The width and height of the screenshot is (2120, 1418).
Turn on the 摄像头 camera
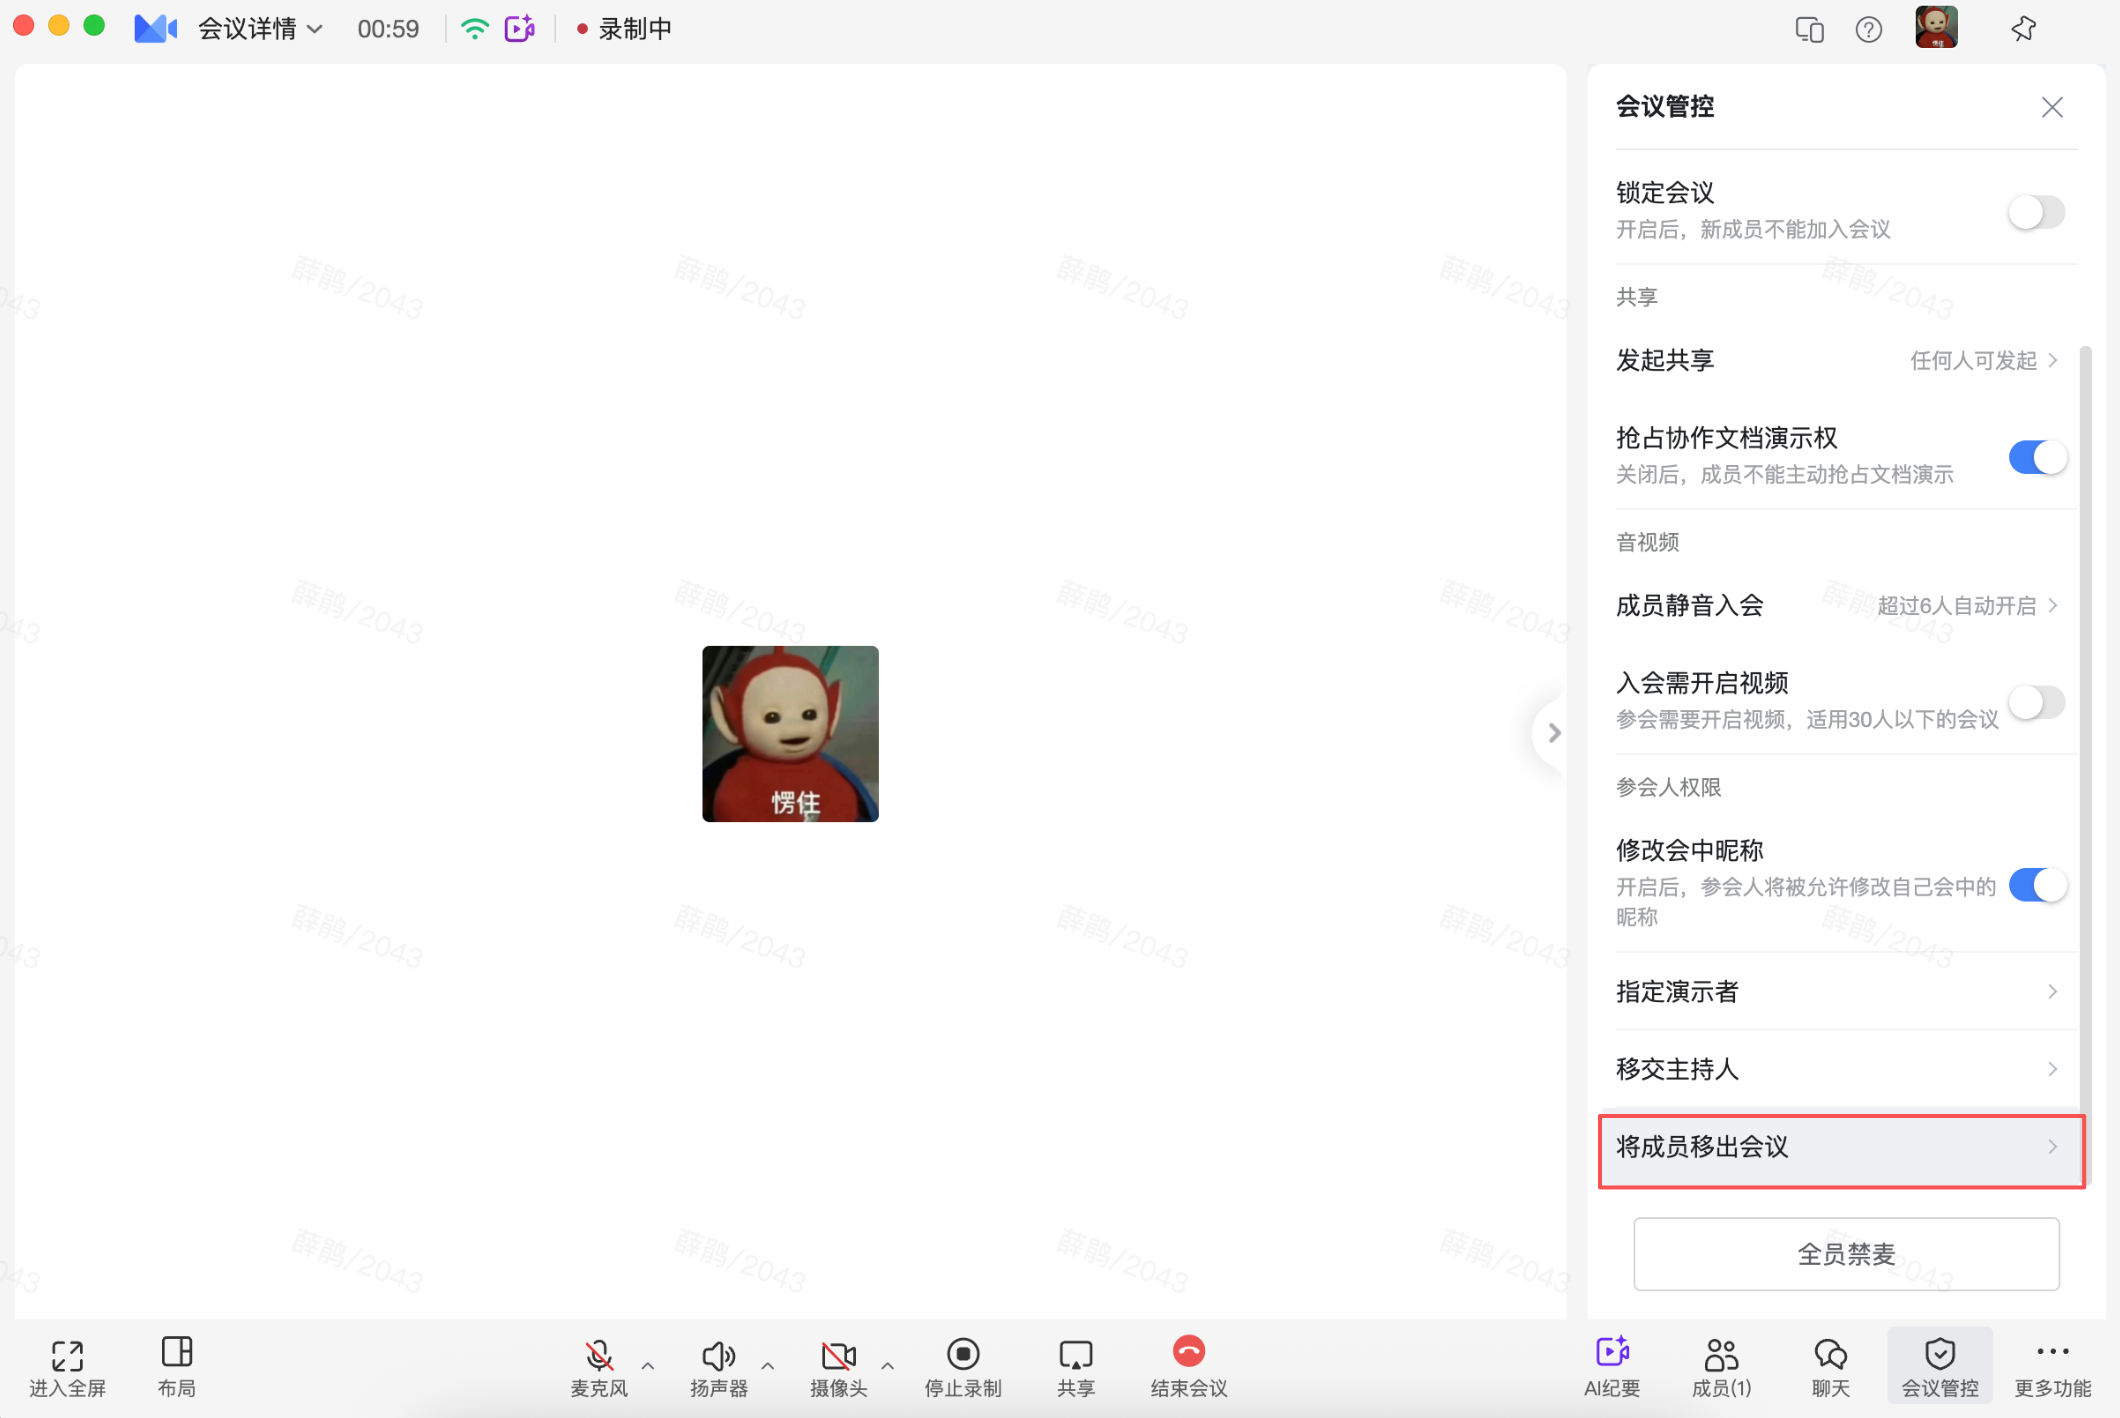838,1367
